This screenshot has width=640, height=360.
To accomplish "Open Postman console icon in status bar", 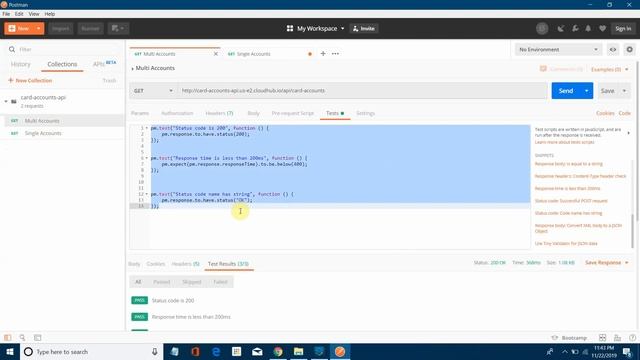I will point(38,338).
